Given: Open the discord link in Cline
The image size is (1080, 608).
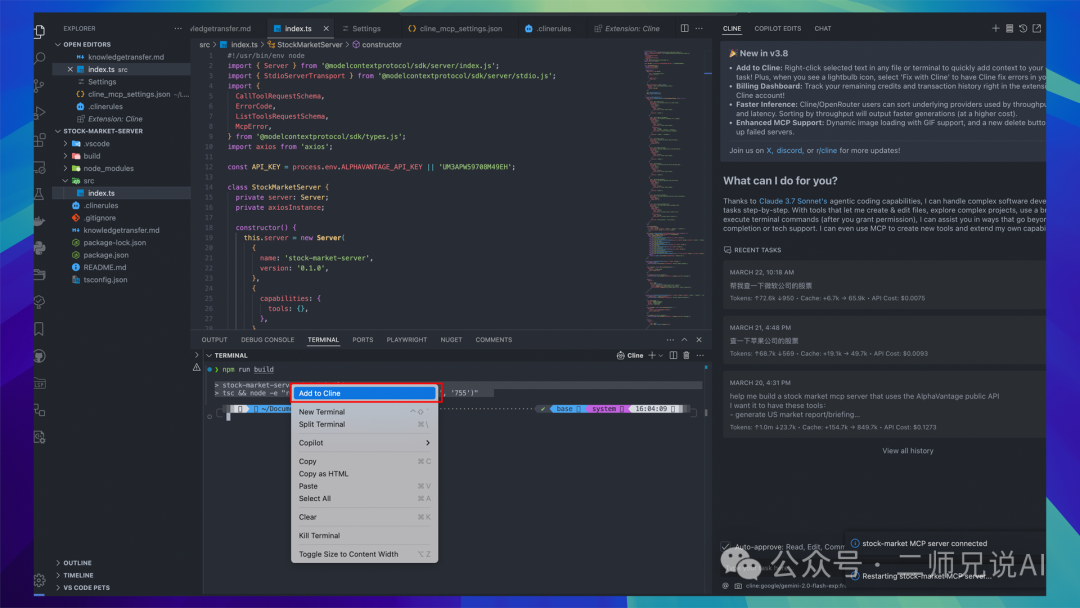Looking at the screenshot, I should pyautogui.click(x=789, y=150).
